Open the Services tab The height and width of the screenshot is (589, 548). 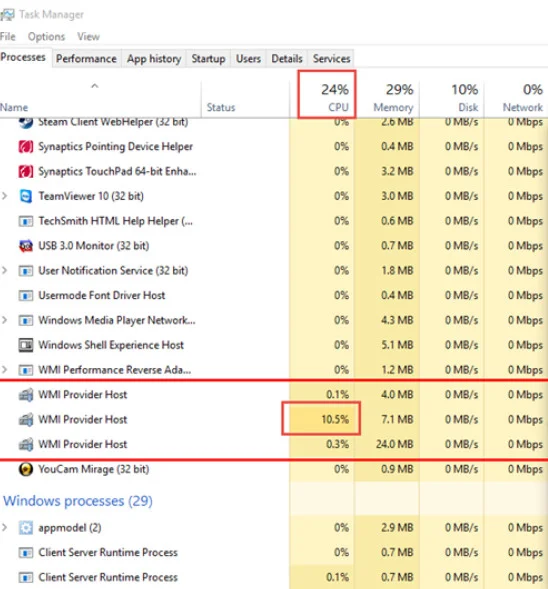pos(331,59)
